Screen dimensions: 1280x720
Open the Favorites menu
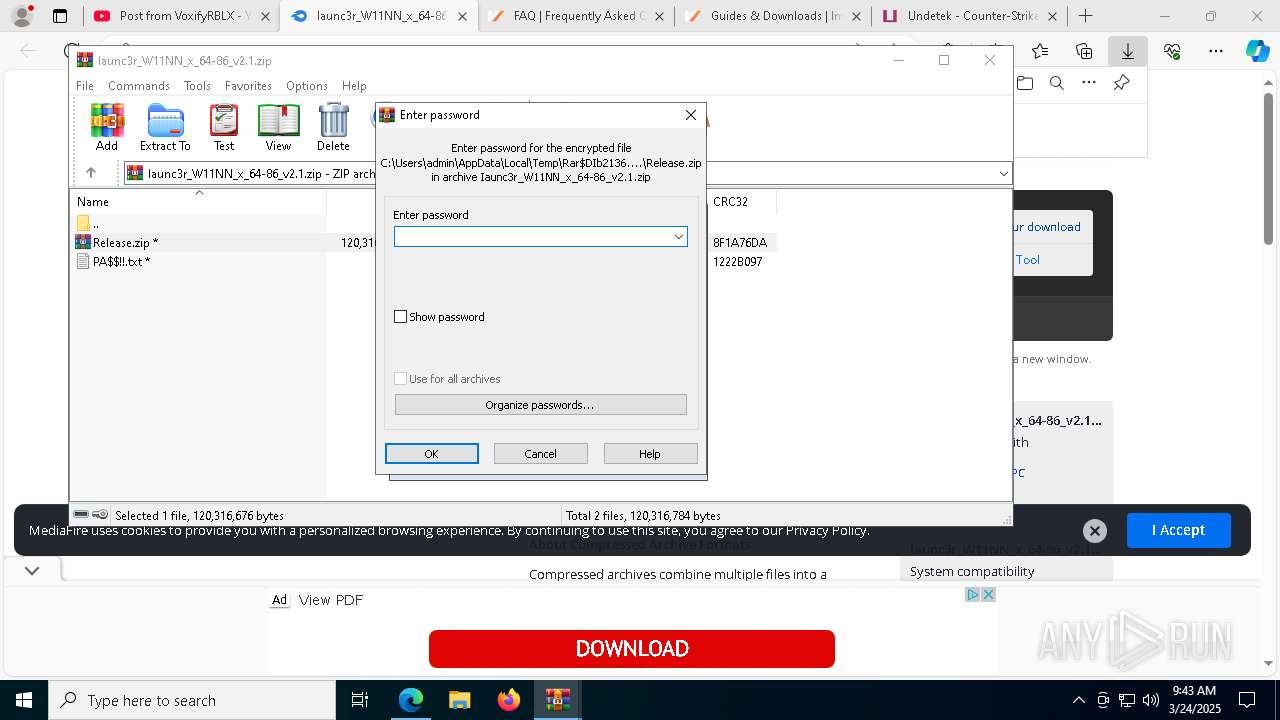click(248, 86)
